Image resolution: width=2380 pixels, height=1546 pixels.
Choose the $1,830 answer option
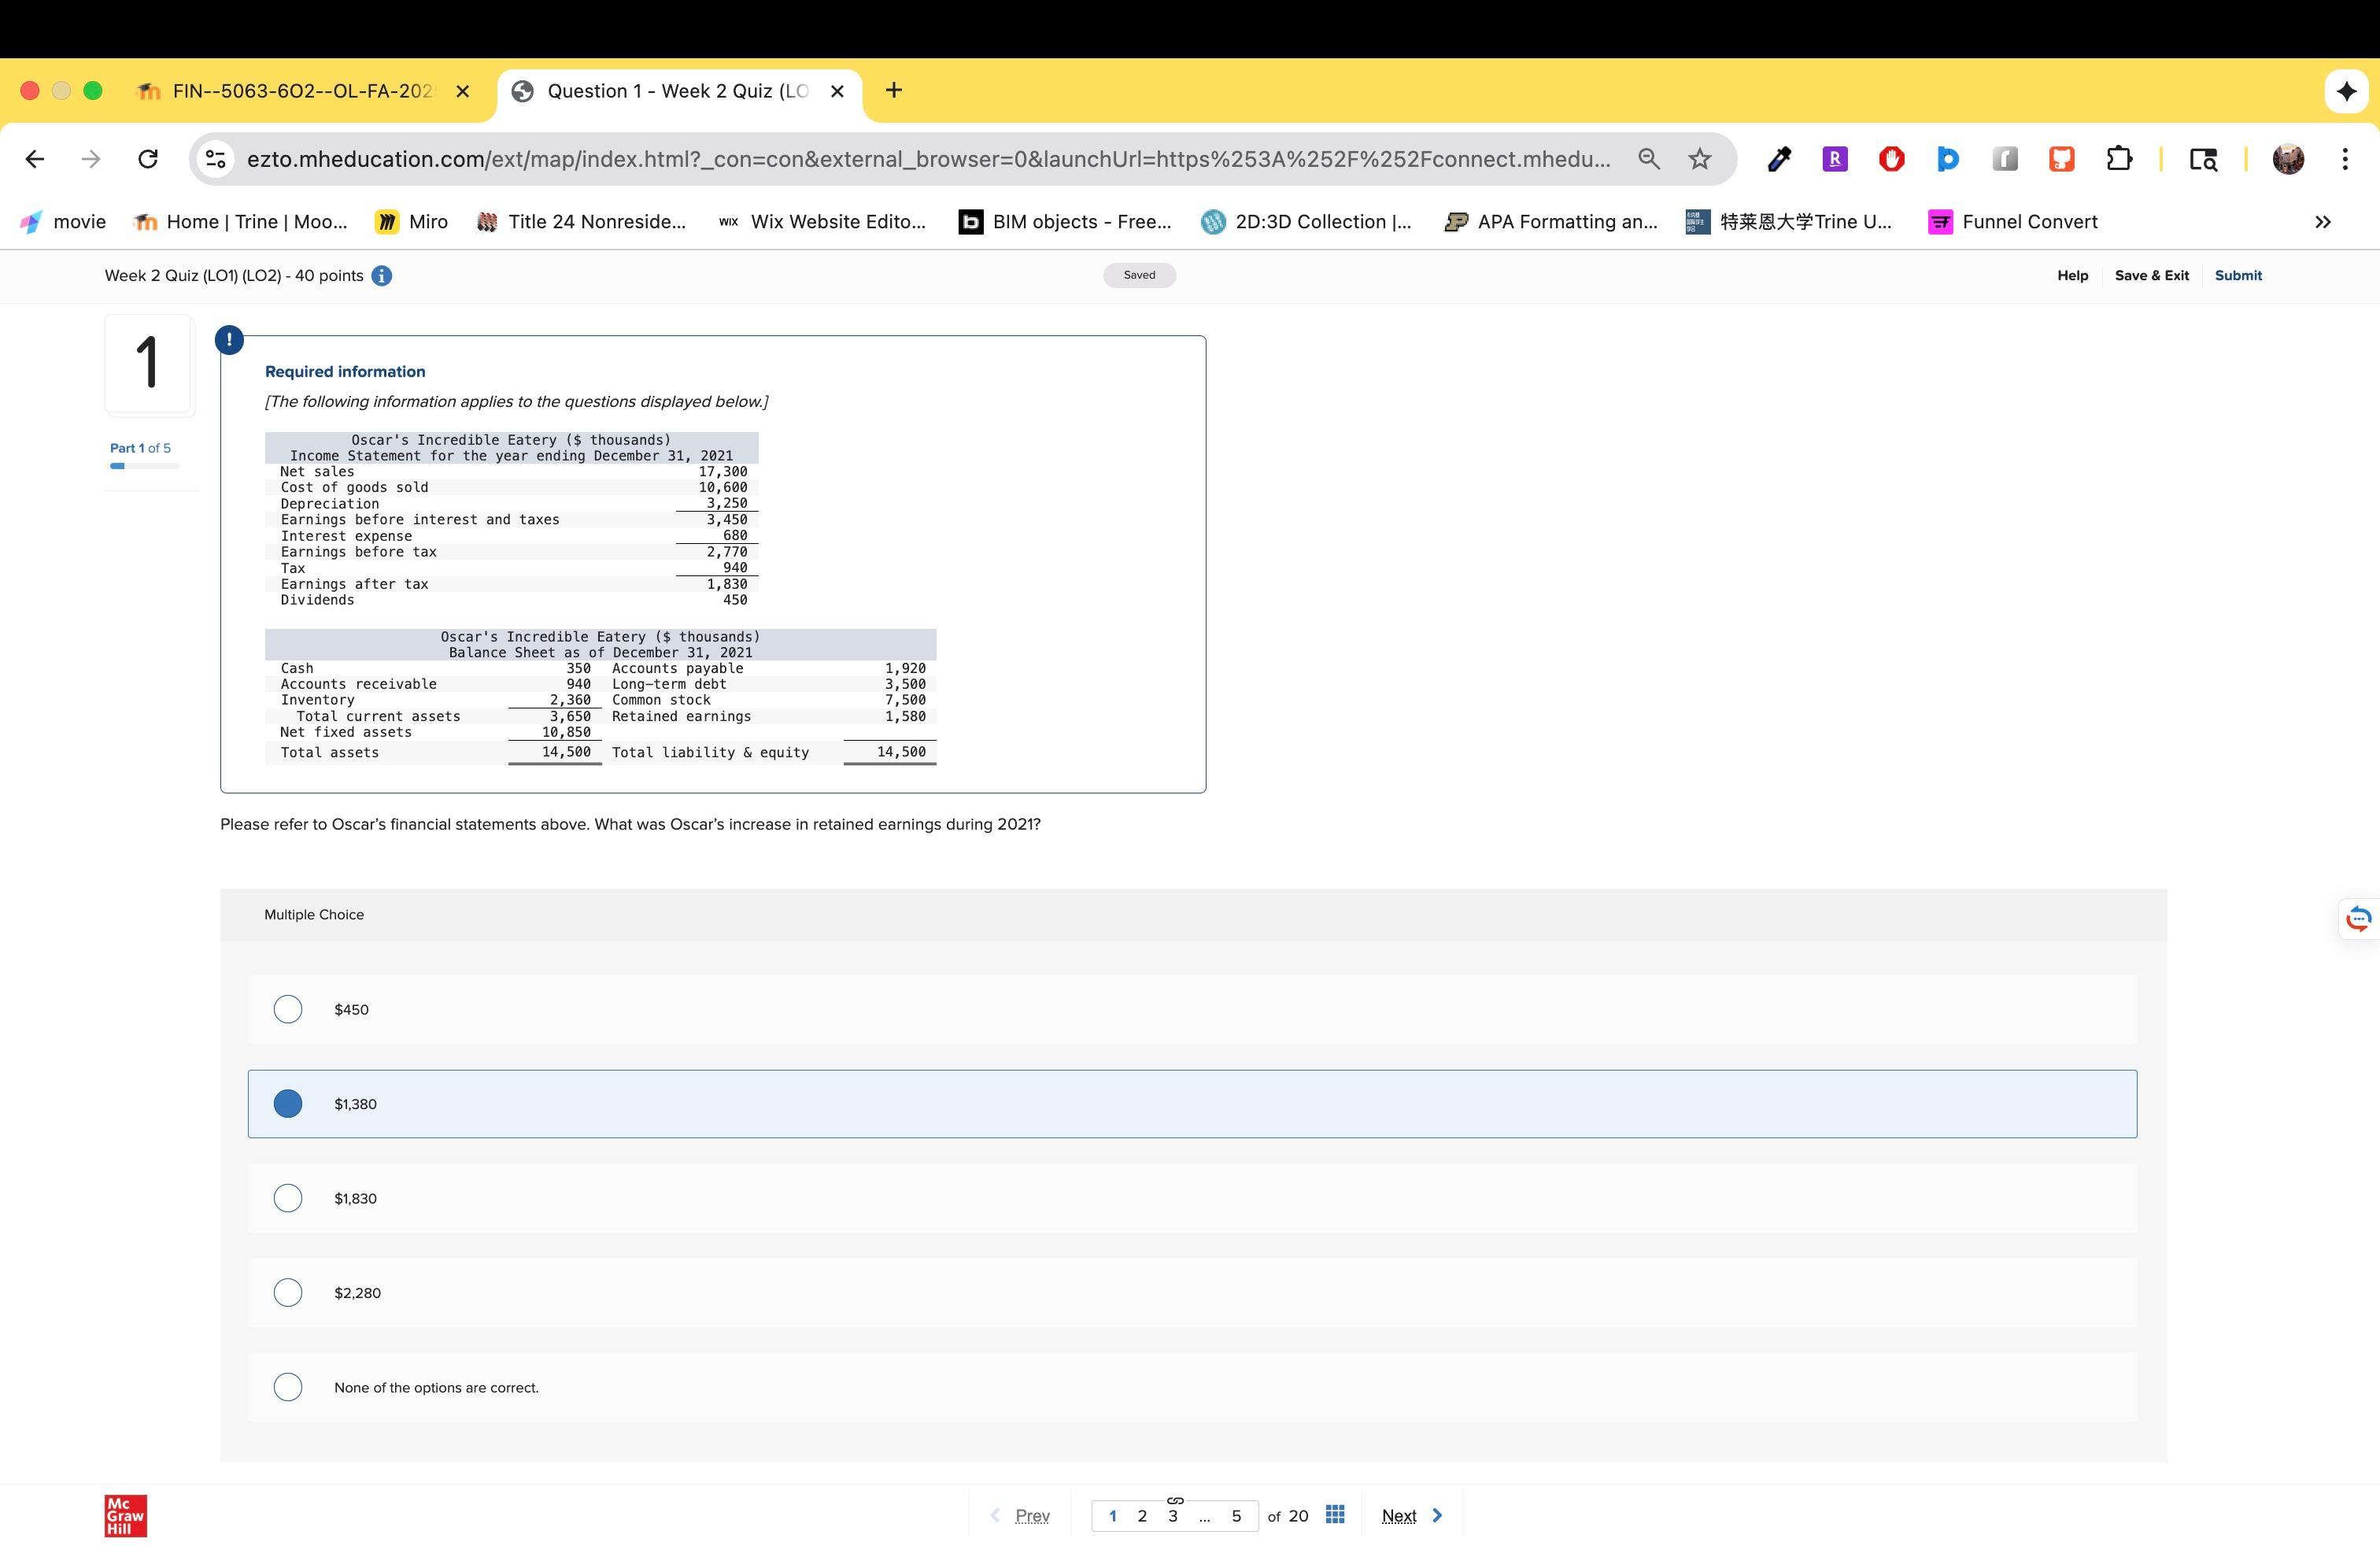point(1192,1198)
